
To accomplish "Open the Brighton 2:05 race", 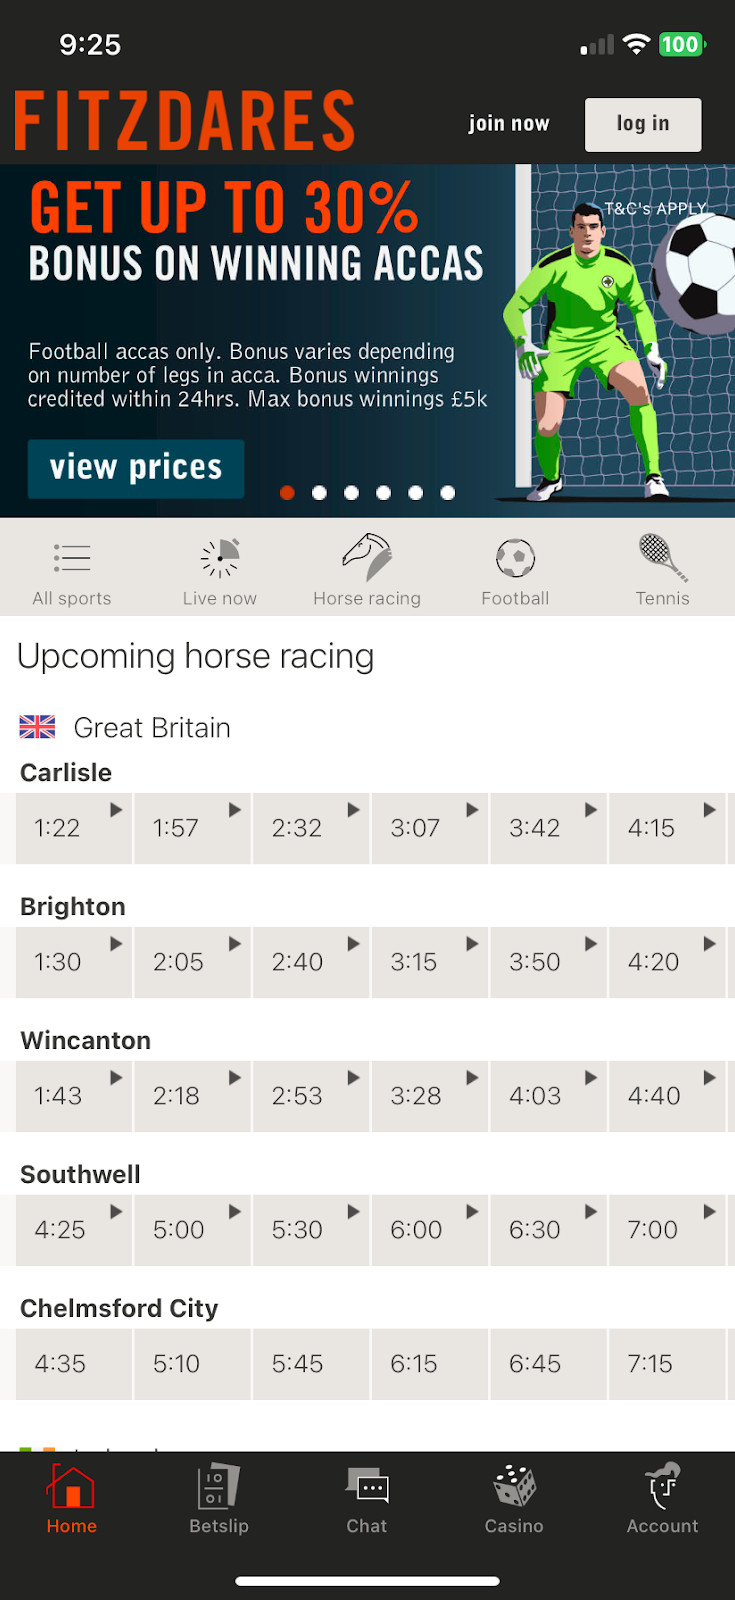I will [x=191, y=962].
